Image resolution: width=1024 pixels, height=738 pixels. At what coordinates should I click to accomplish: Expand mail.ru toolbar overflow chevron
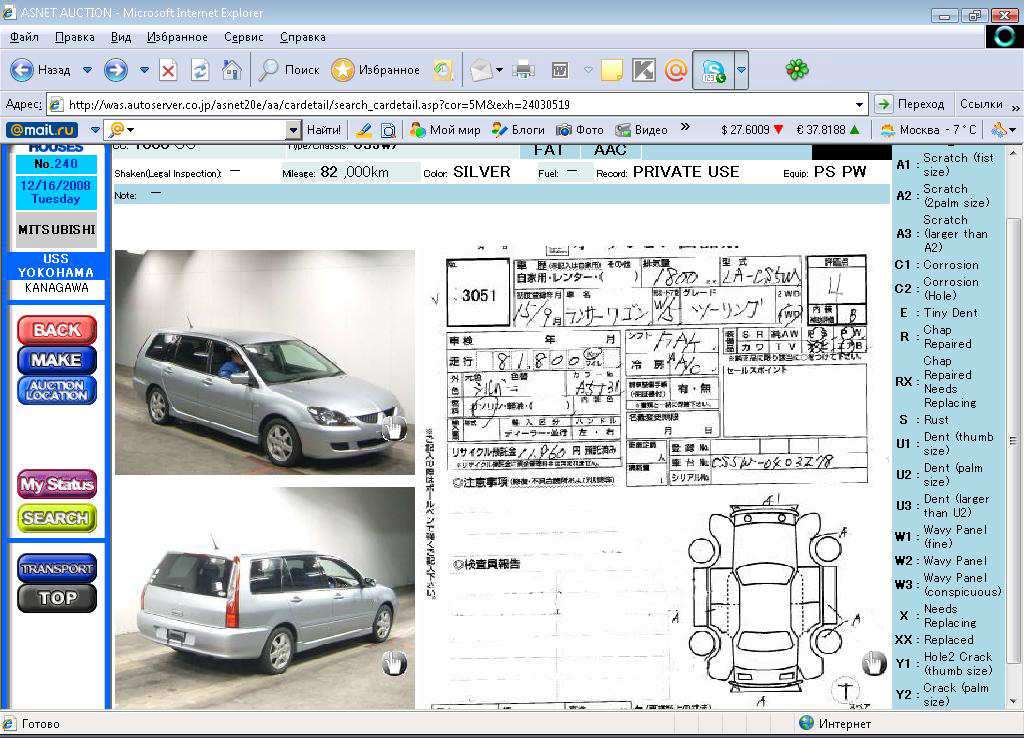tap(685, 127)
